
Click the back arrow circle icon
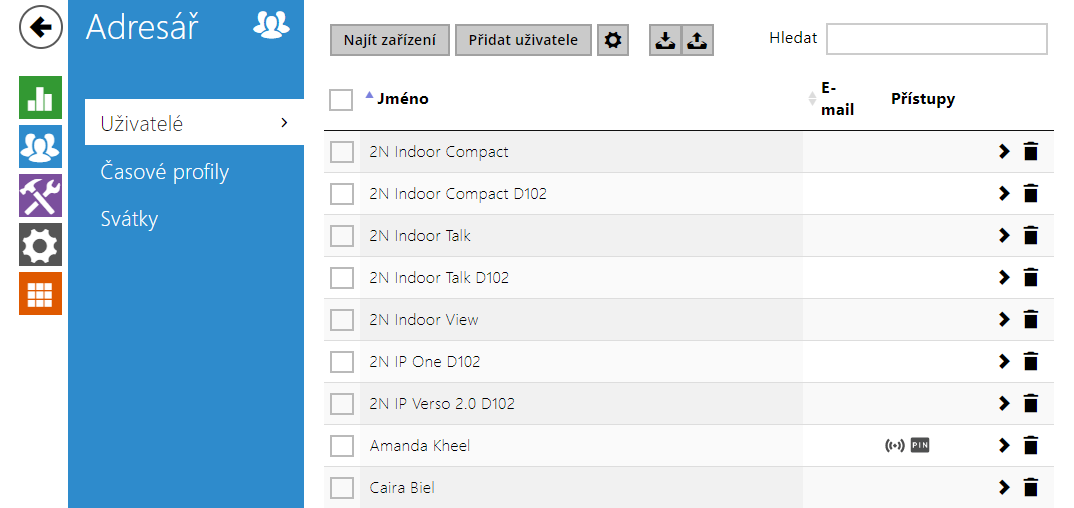41,27
